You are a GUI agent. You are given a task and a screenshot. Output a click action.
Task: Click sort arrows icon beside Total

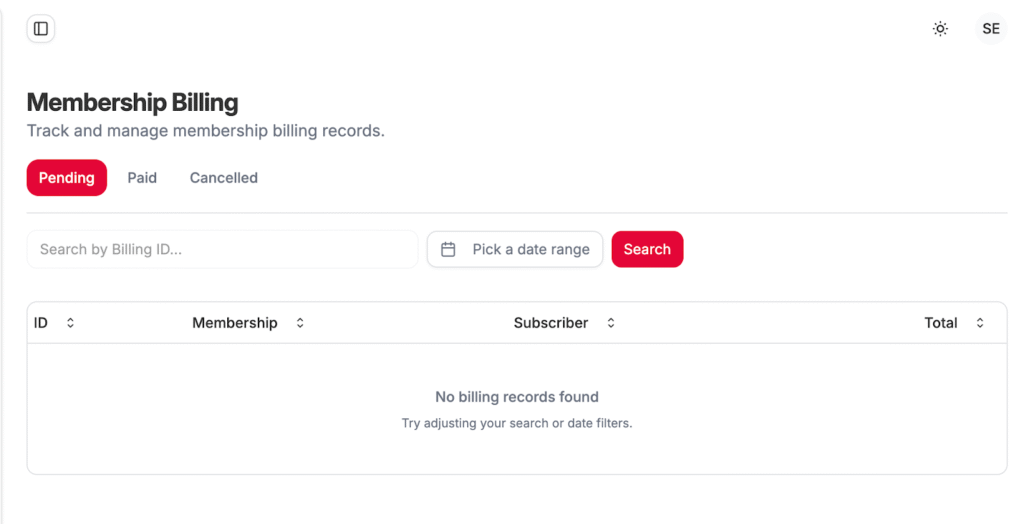pyautogui.click(x=980, y=323)
